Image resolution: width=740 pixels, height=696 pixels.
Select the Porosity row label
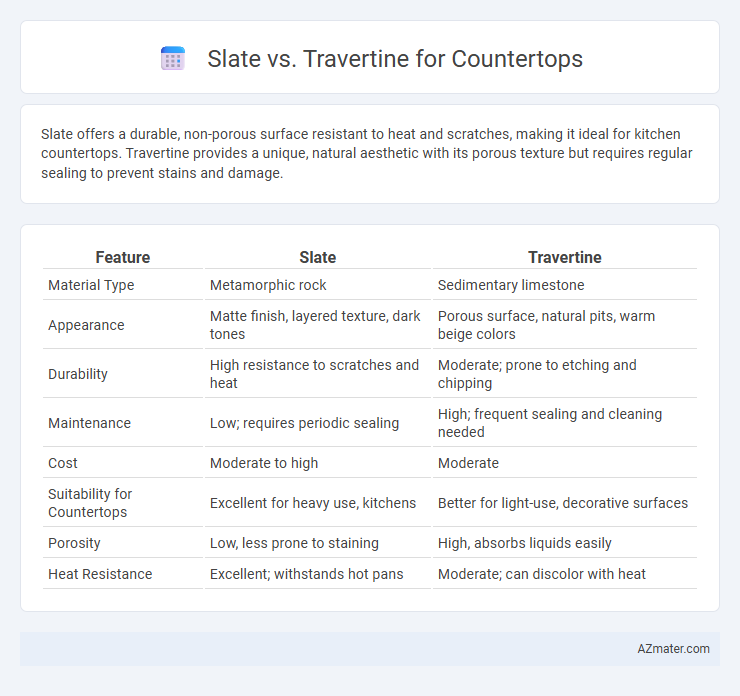74,543
